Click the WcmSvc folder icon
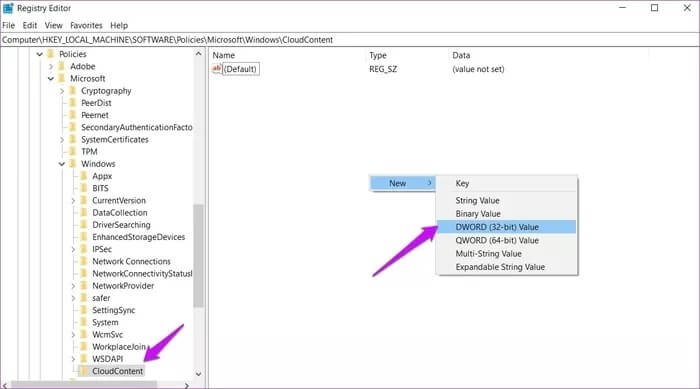The image size is (700, 389). tap(84, 335)
